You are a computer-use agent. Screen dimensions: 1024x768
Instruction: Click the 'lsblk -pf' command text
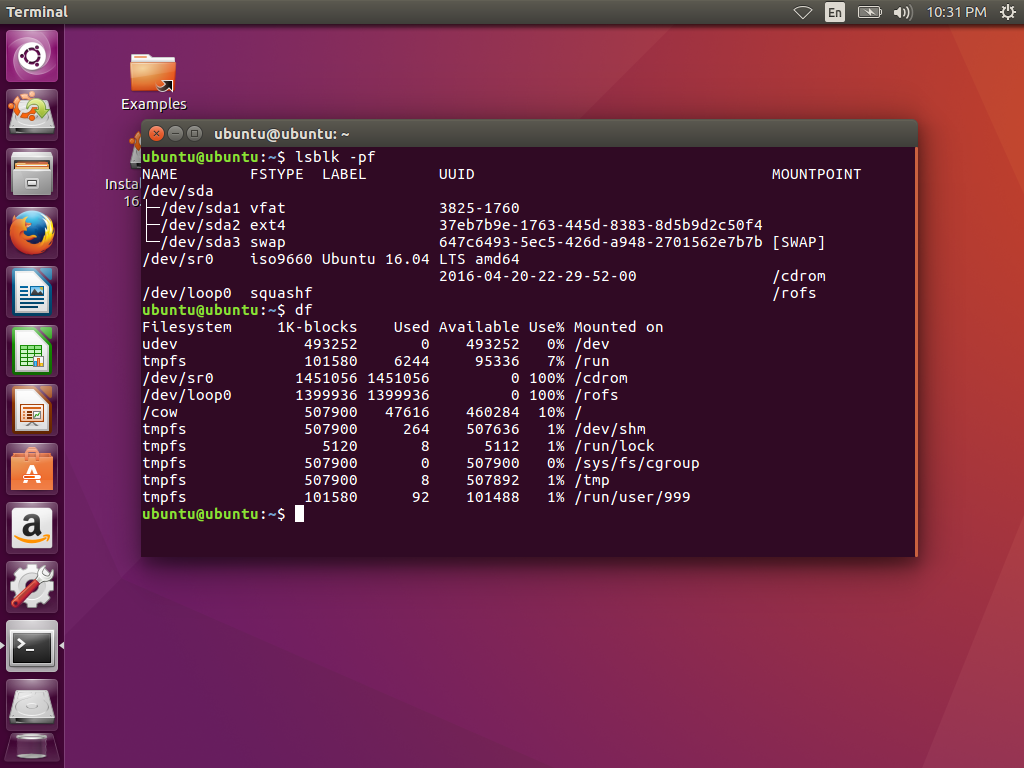click(x=335, y=157)
